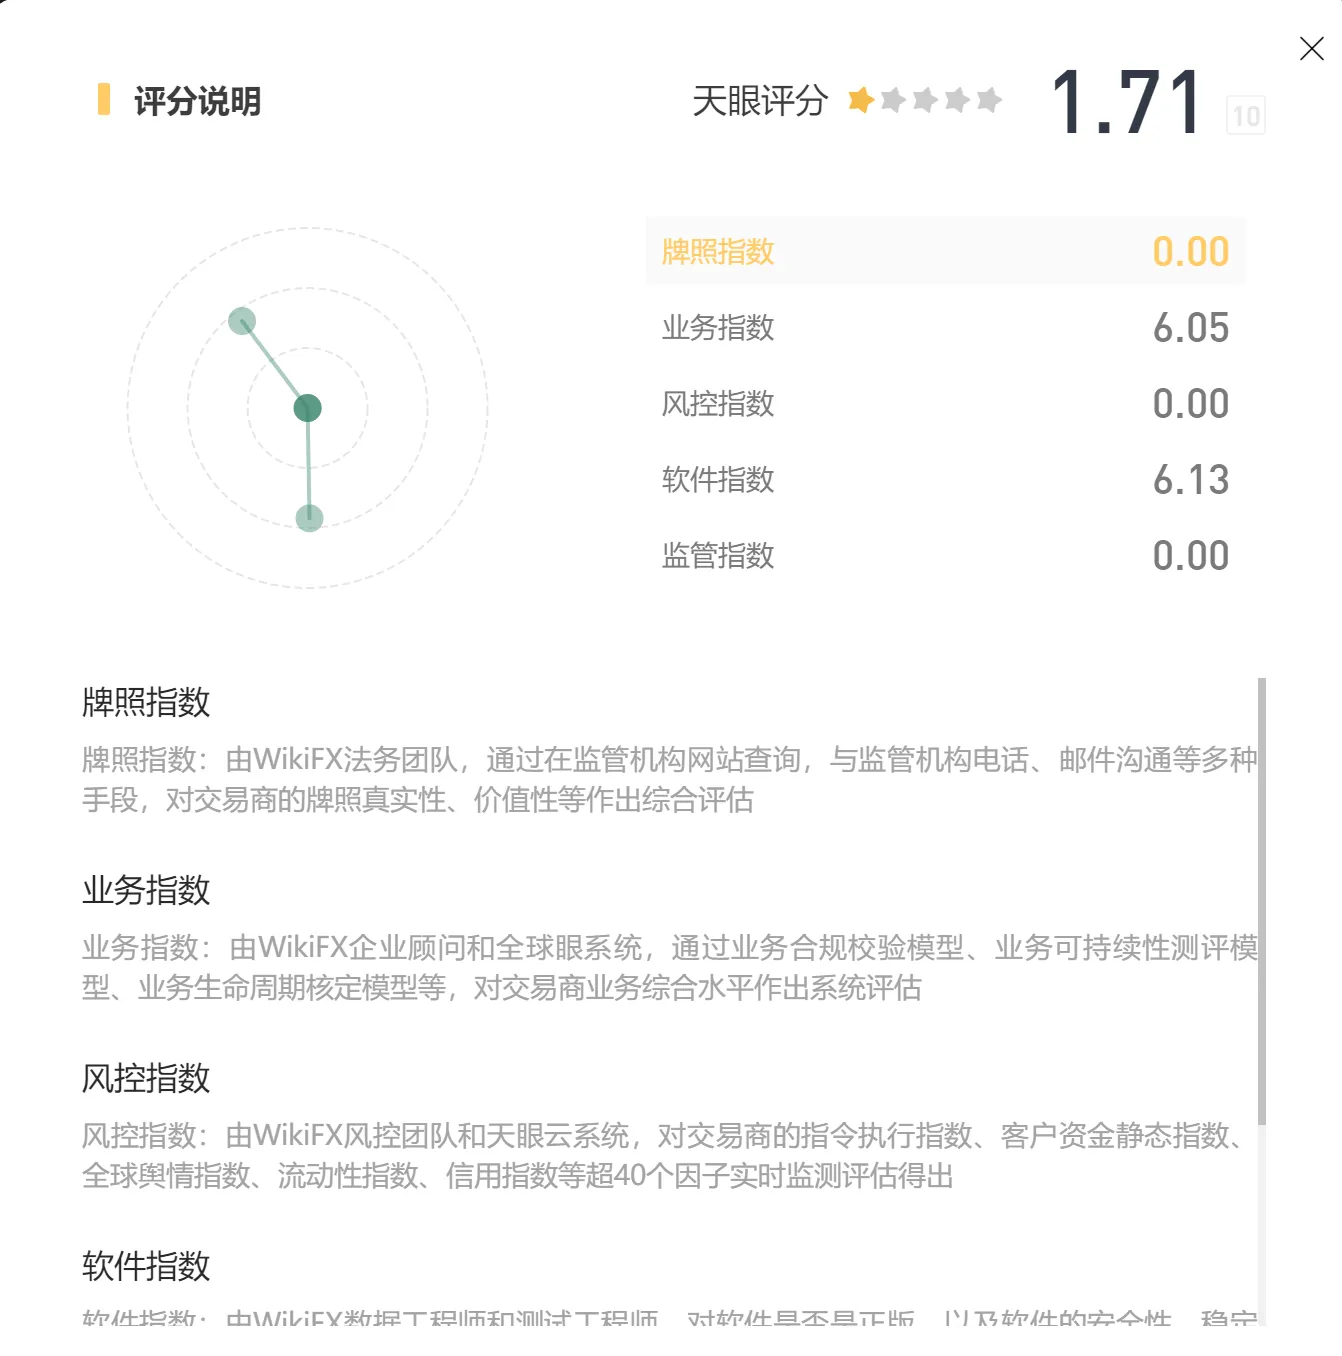Click the small 10 max-score badge
1342x1356 pixels.
coord(1246,116)
